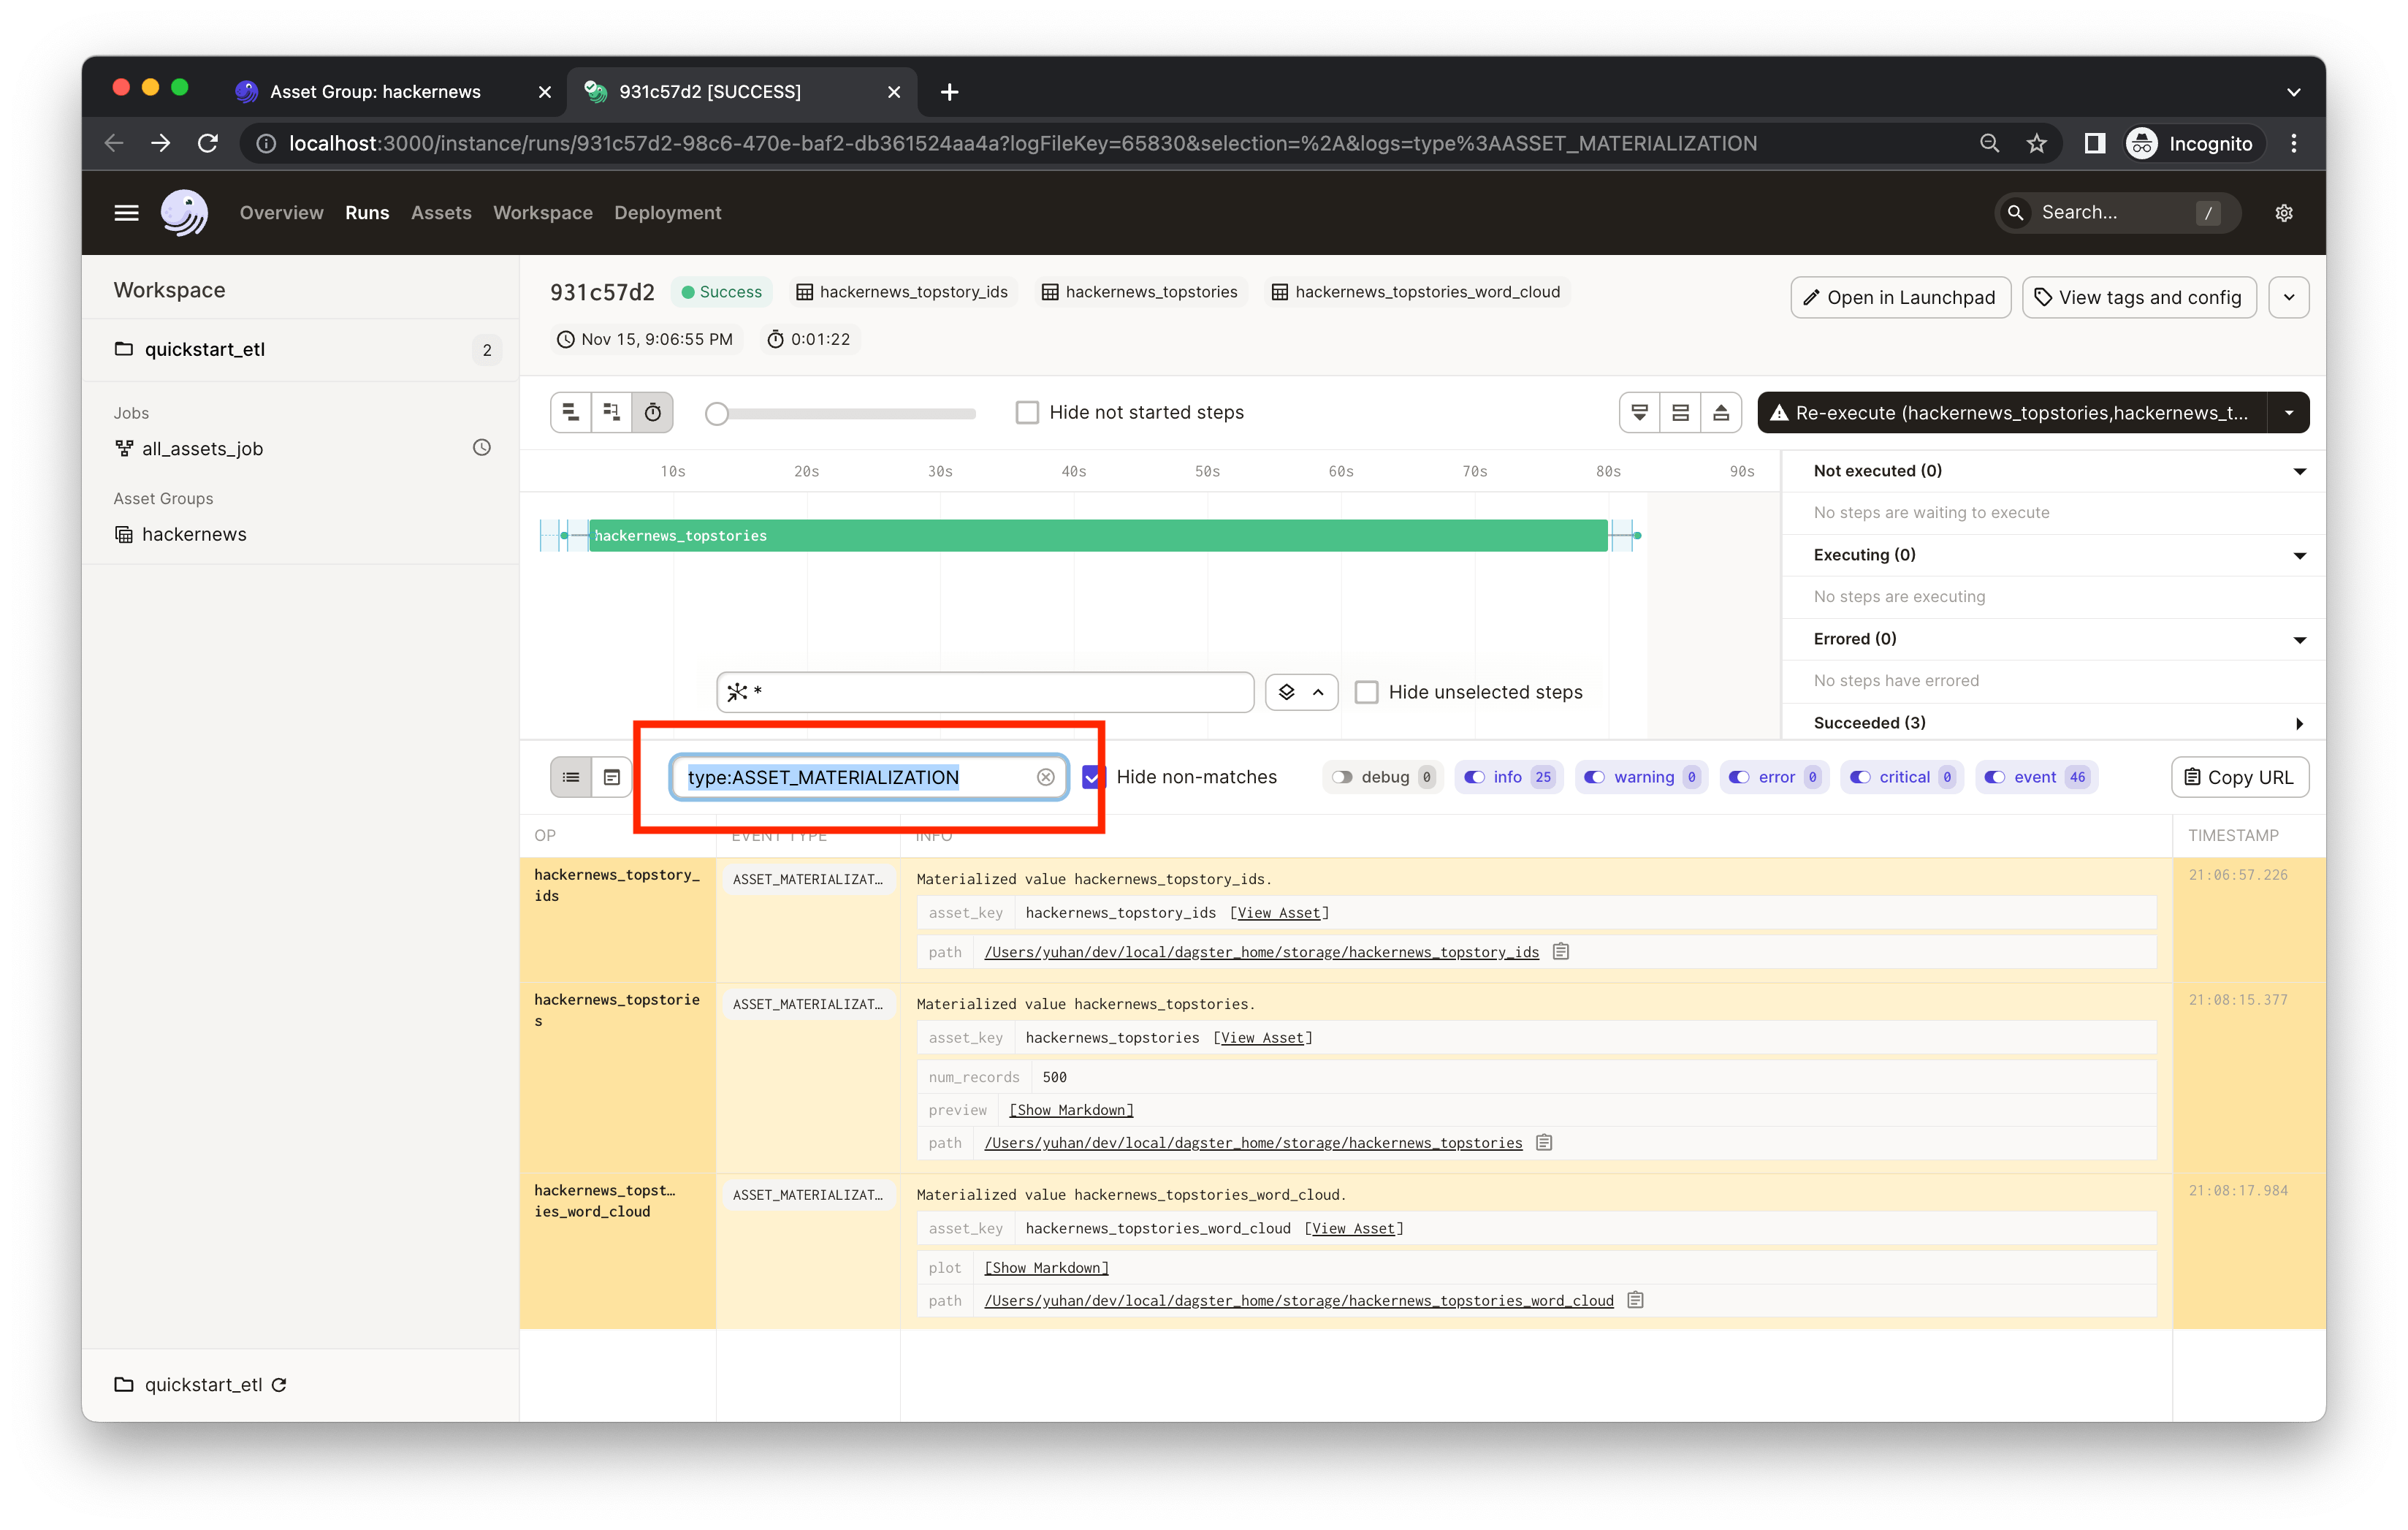
Task: Click the bottom panel layout icon
Action: click(x=1721, y=412)
